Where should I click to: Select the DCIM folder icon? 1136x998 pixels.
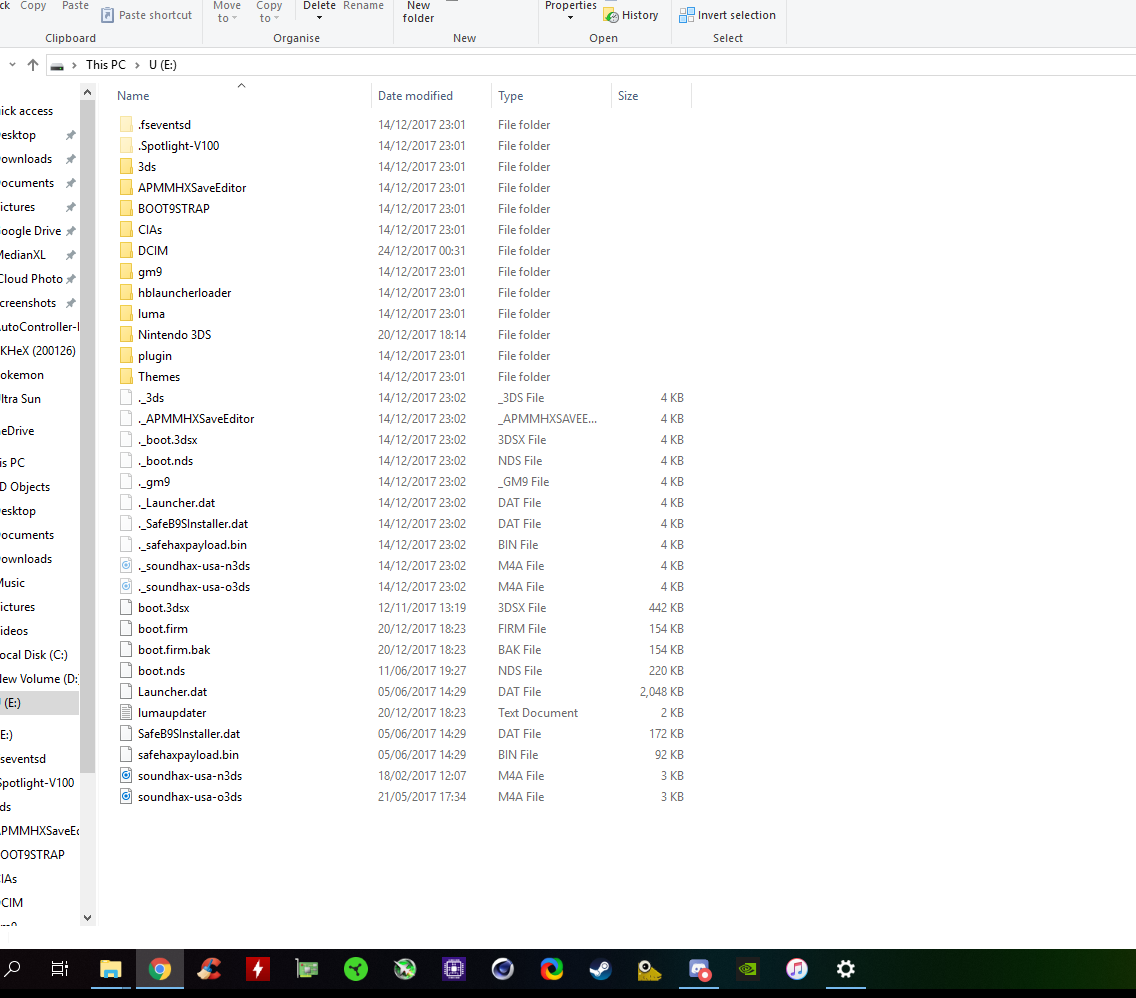coord(126,251)
